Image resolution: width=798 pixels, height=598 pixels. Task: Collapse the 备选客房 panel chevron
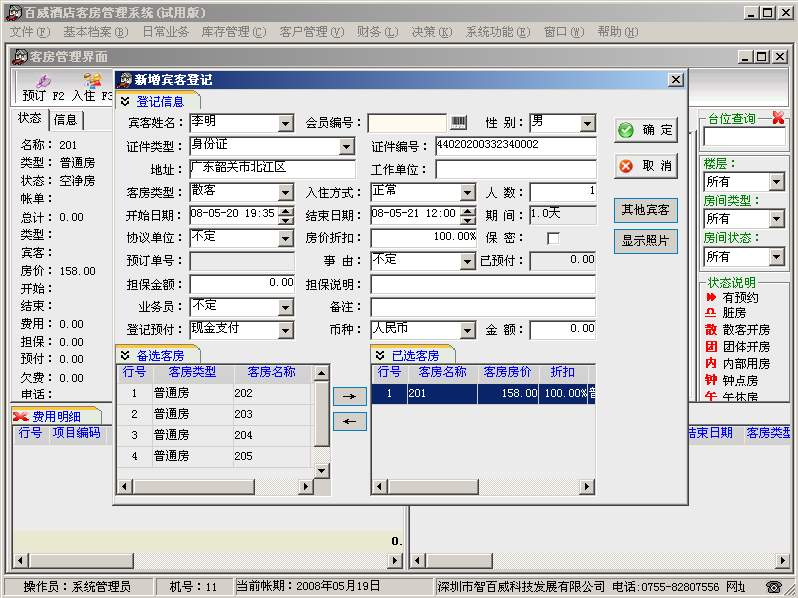[125, 355]
